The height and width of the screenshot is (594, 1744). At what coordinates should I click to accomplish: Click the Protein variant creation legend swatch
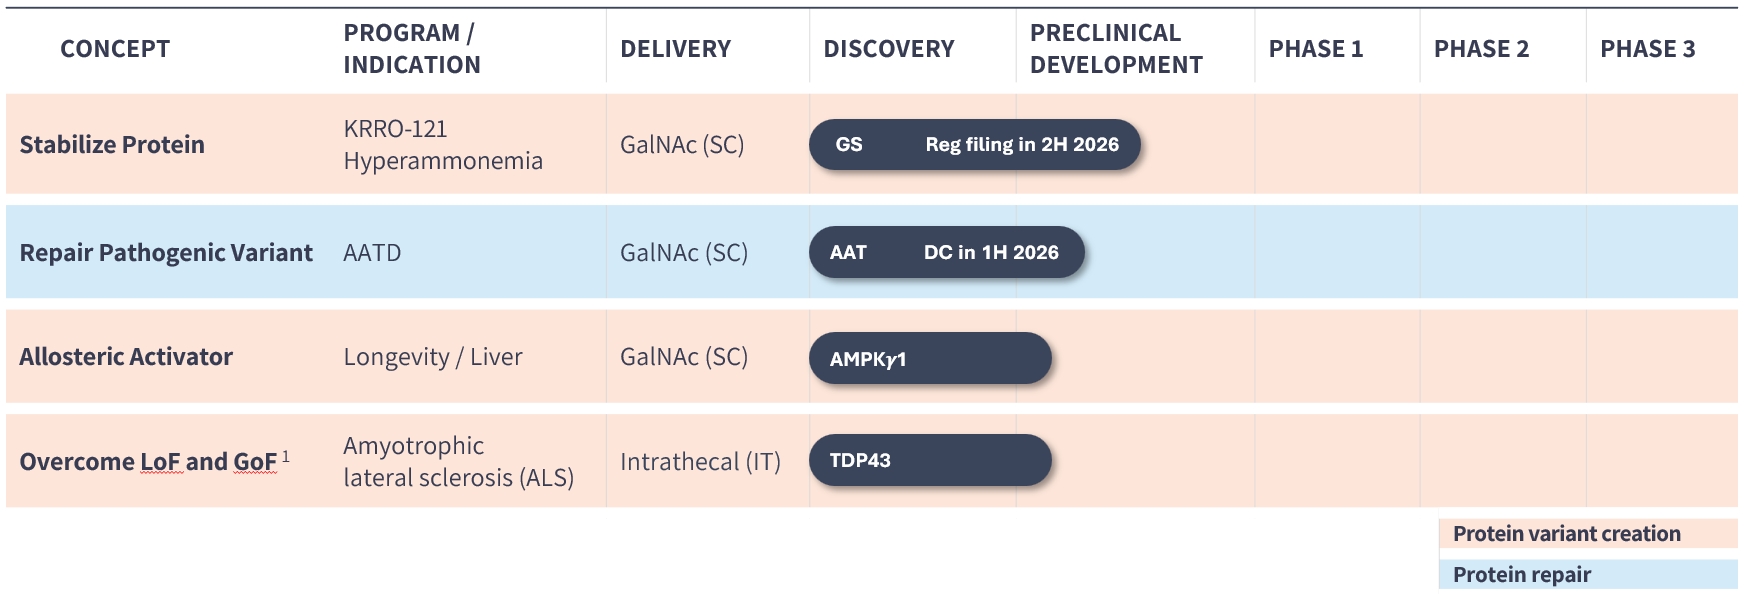(x=1587, y=533)
